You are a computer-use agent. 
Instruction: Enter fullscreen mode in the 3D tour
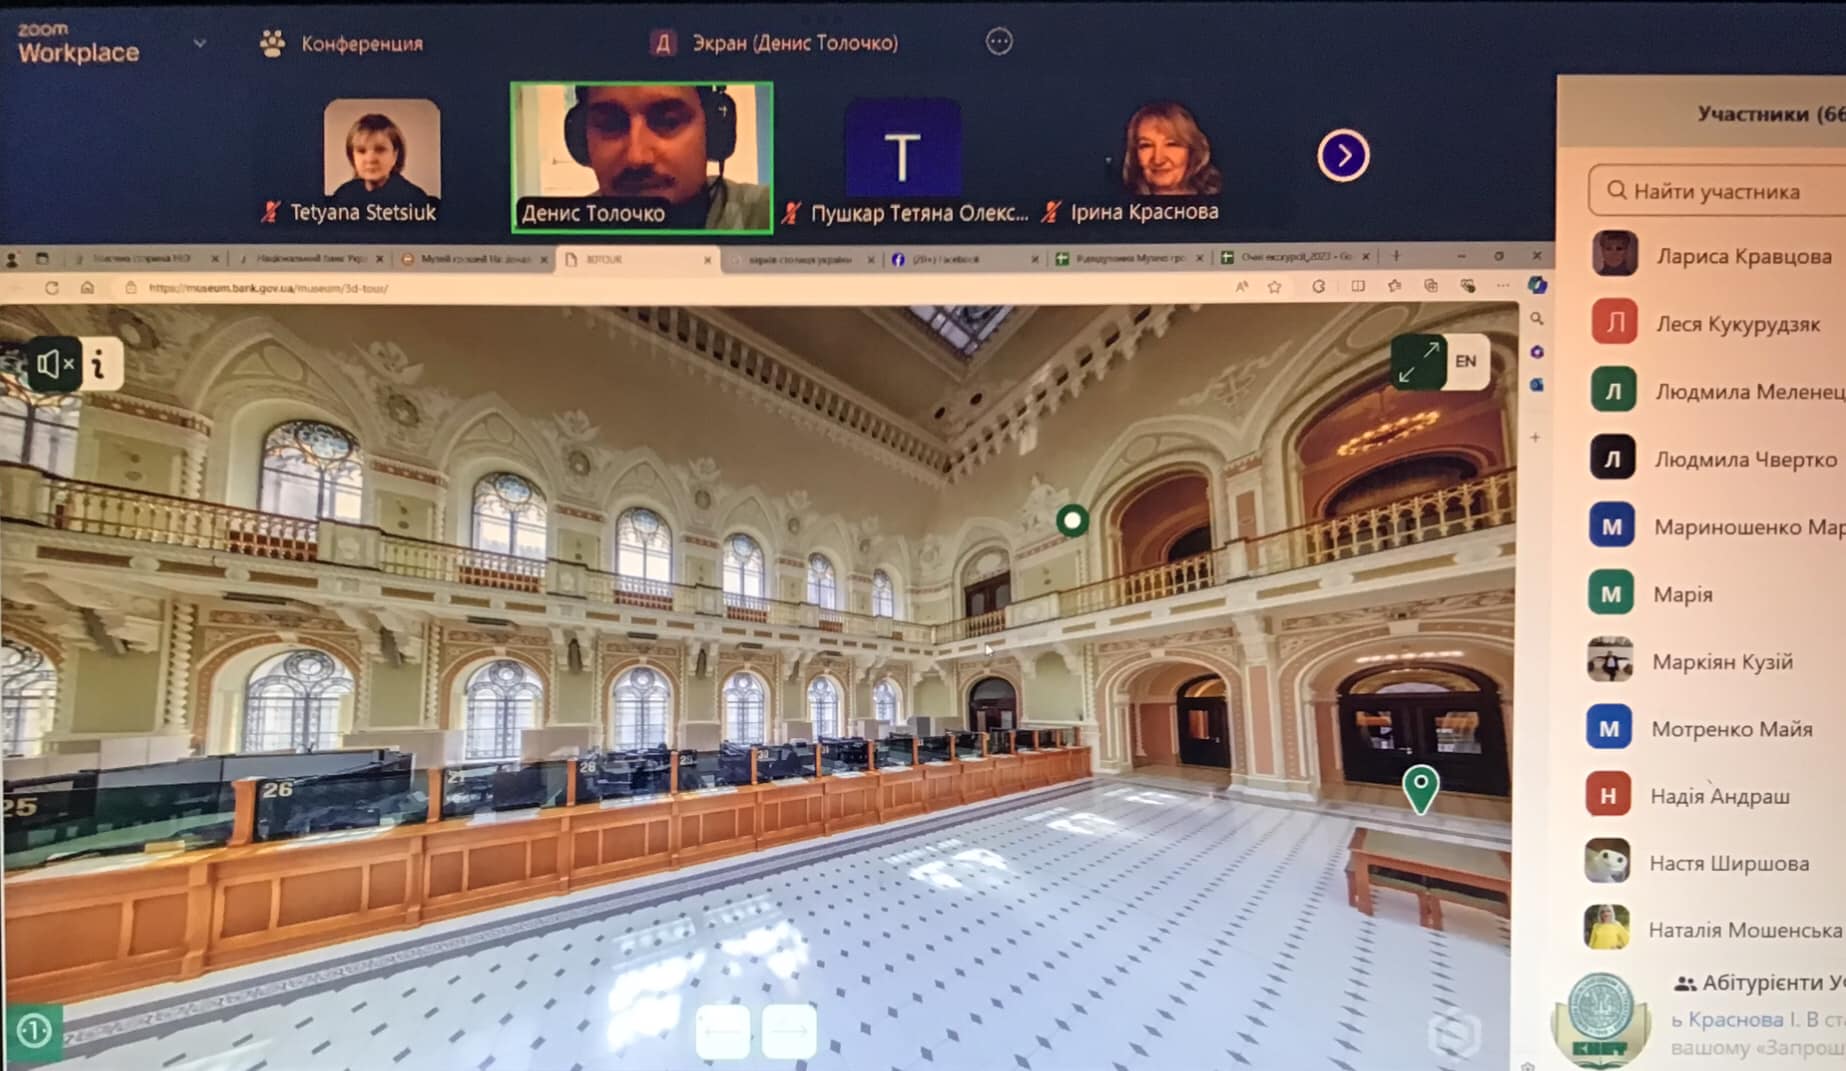tap(1419, 362)
